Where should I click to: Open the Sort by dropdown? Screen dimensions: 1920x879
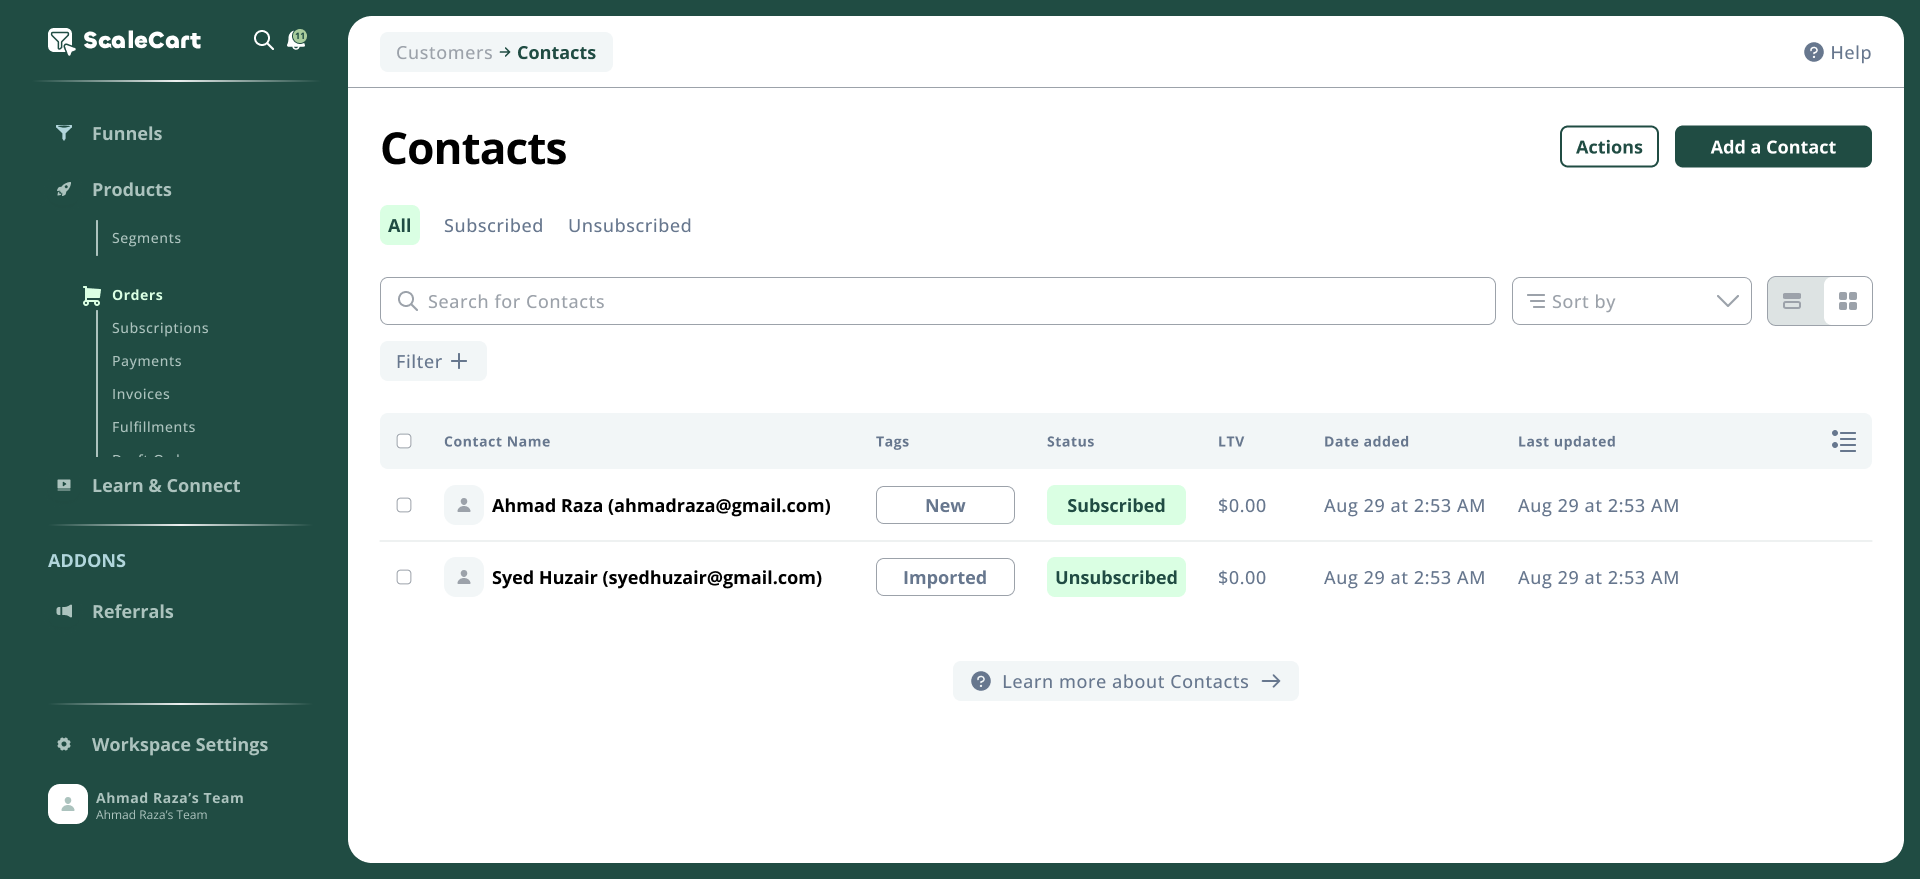[1631, 301]
